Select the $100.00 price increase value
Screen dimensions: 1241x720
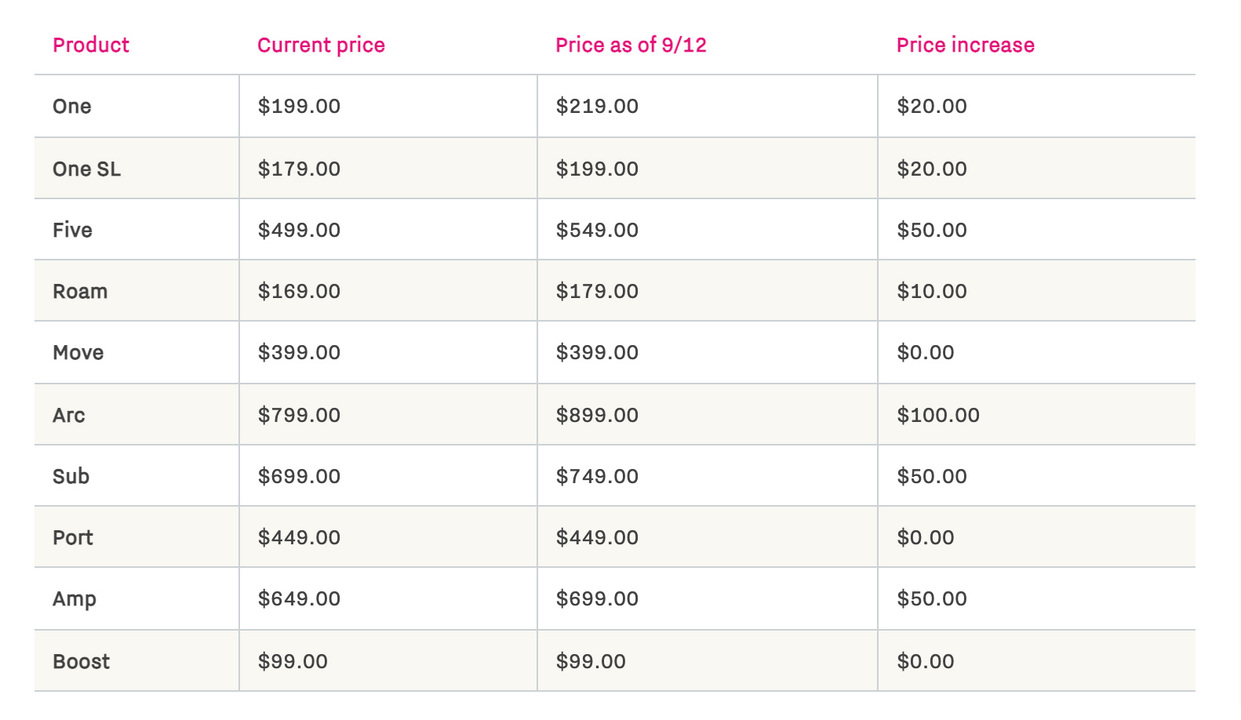(938, 415)
